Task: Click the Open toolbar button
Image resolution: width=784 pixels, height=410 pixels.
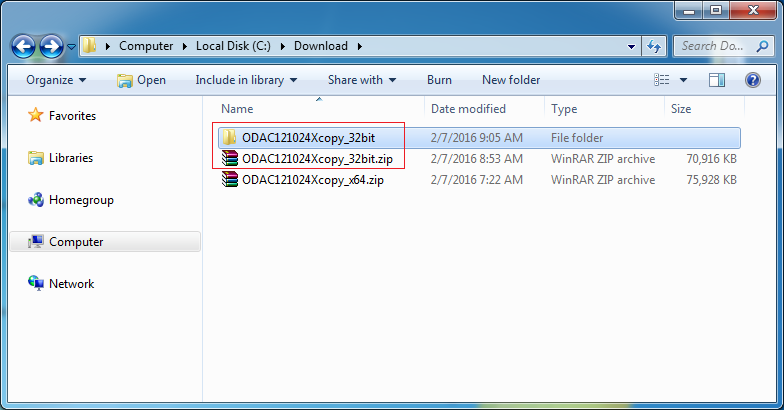Action: pyautogui.click(x=141, y=80)
